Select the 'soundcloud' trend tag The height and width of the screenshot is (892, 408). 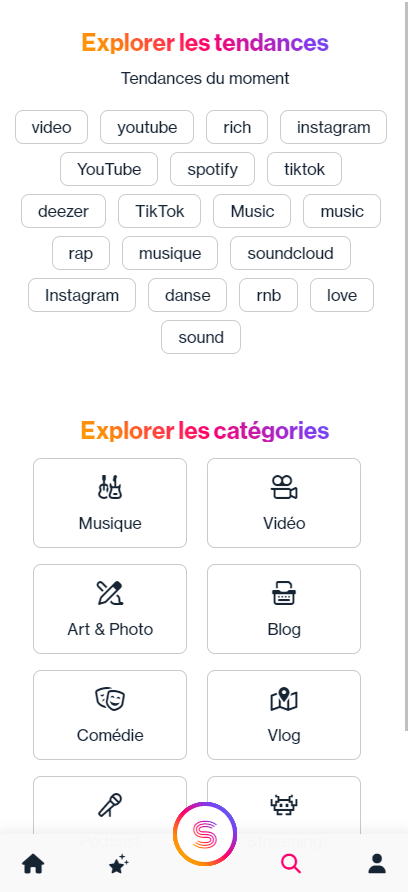(x=290, y=253)
